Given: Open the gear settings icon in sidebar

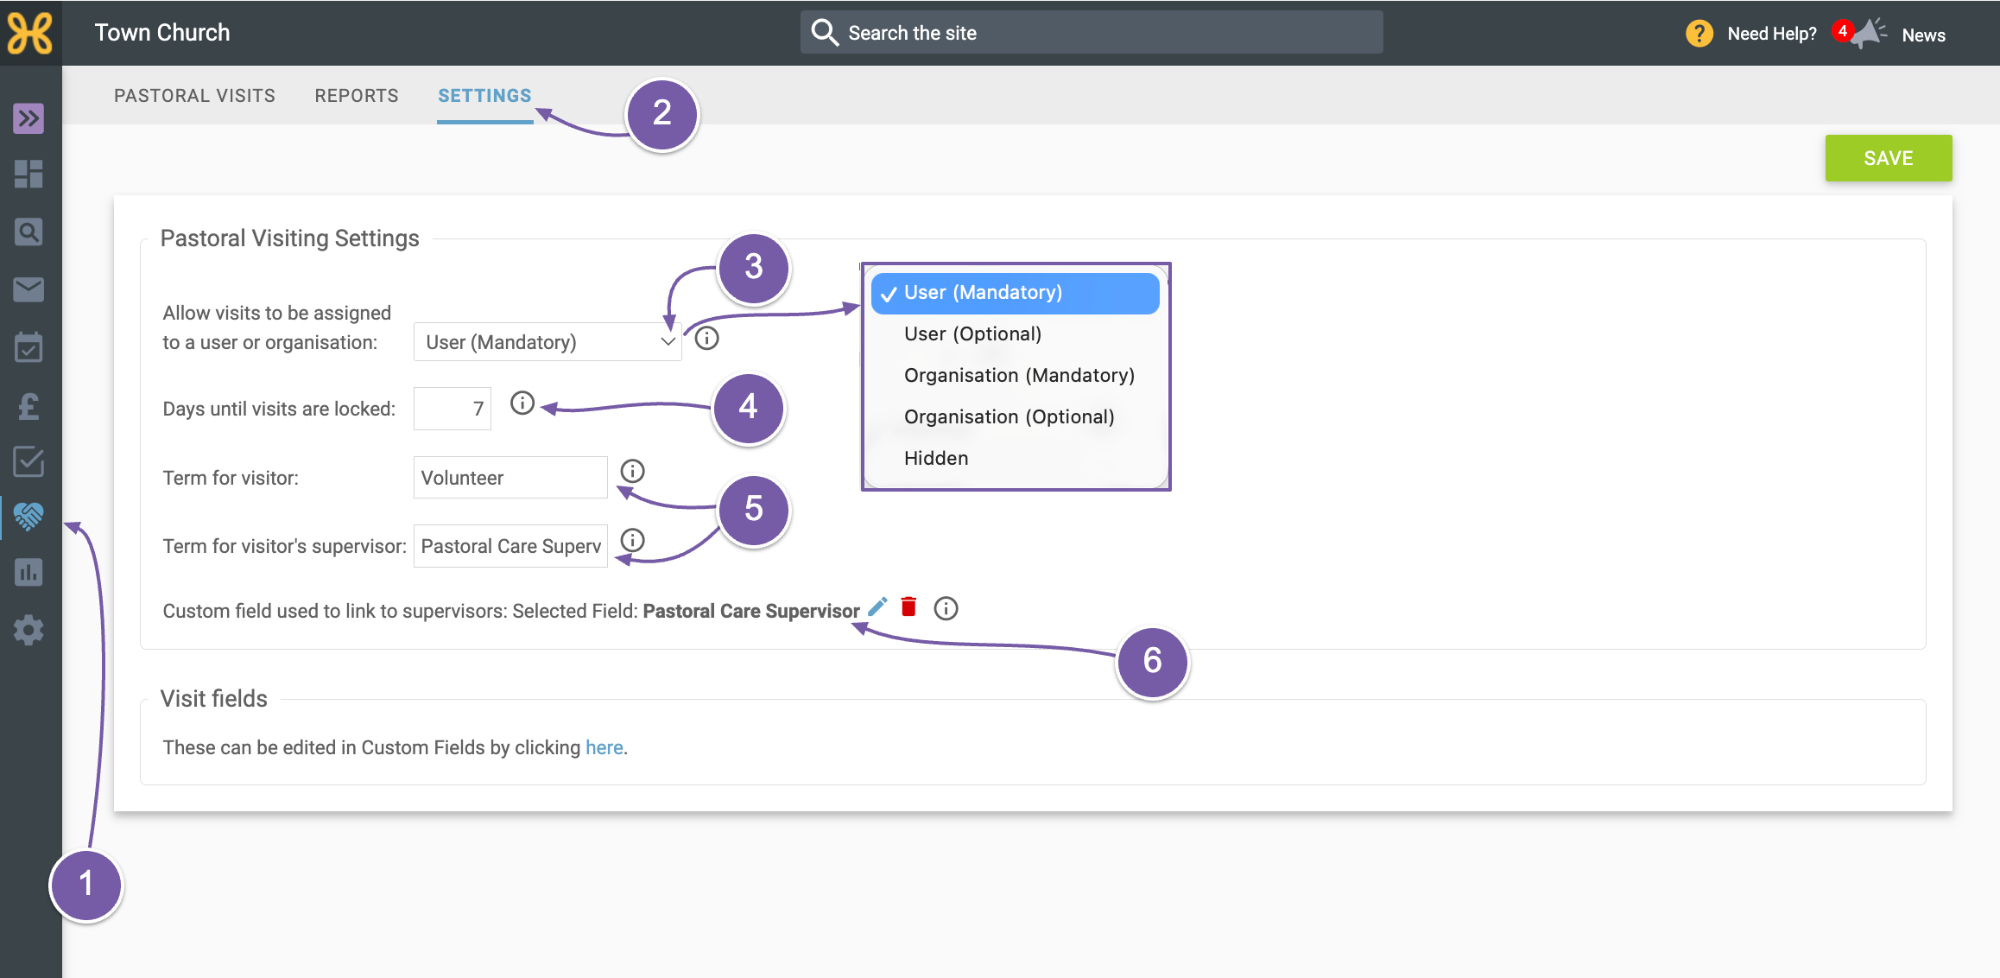Looking at the screenshot, I should click(29, 630).
